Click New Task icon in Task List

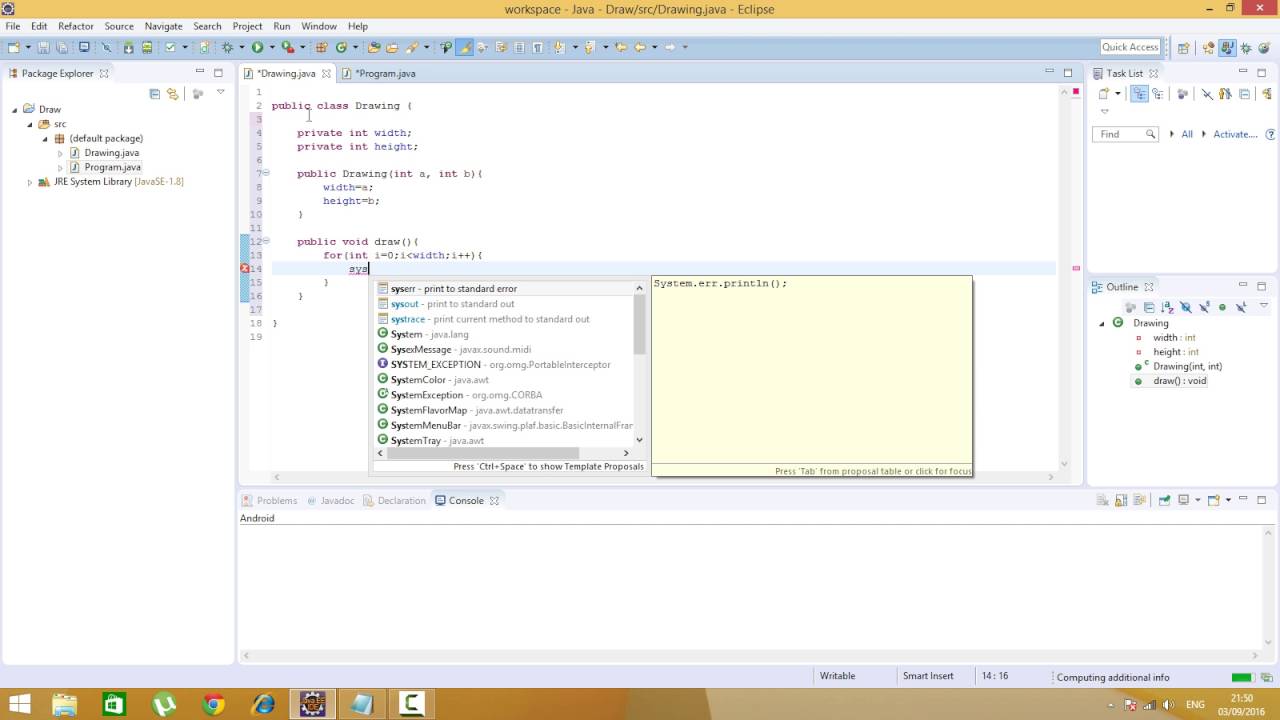(1104, 94)
